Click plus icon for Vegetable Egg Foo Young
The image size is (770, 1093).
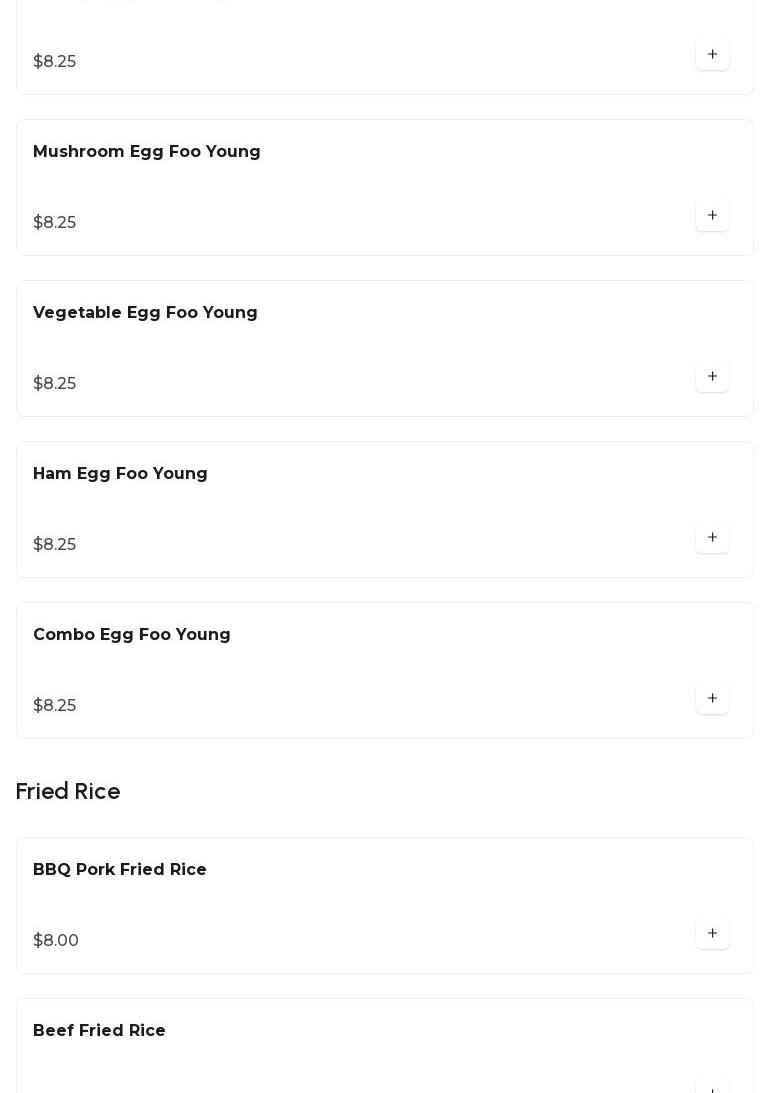click(x=712, y=377)
